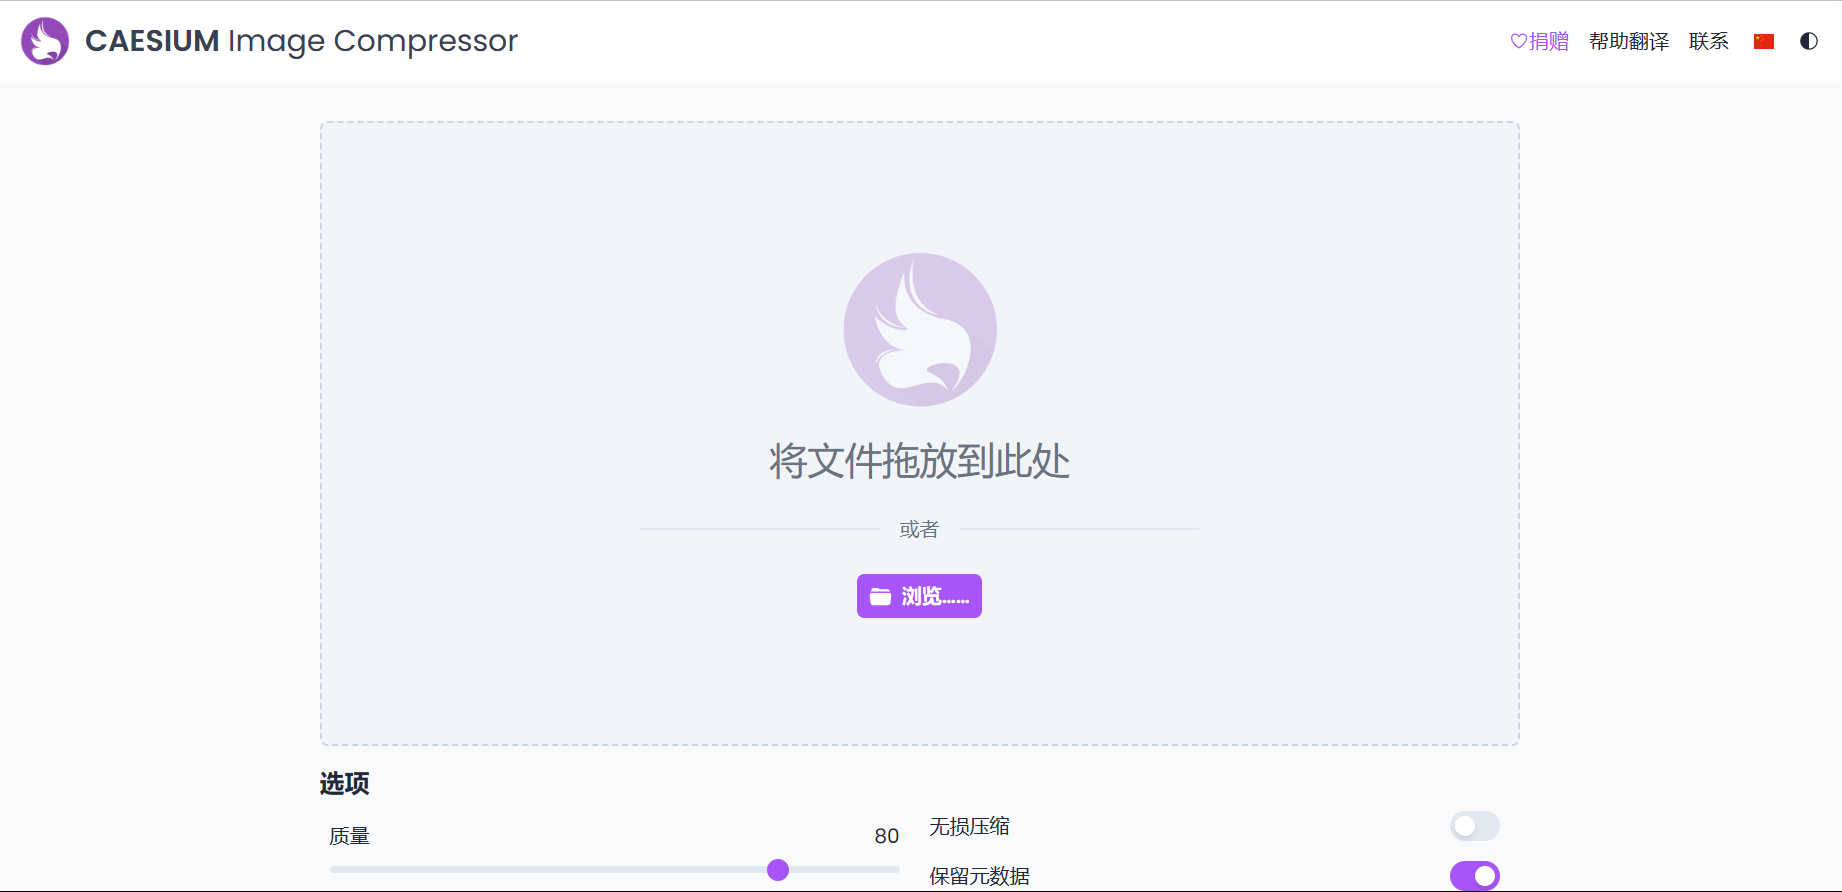The width and height of the screenshot is (1842, 892).
Task: Click the 或者 separator label
Action: click(919, 529)
